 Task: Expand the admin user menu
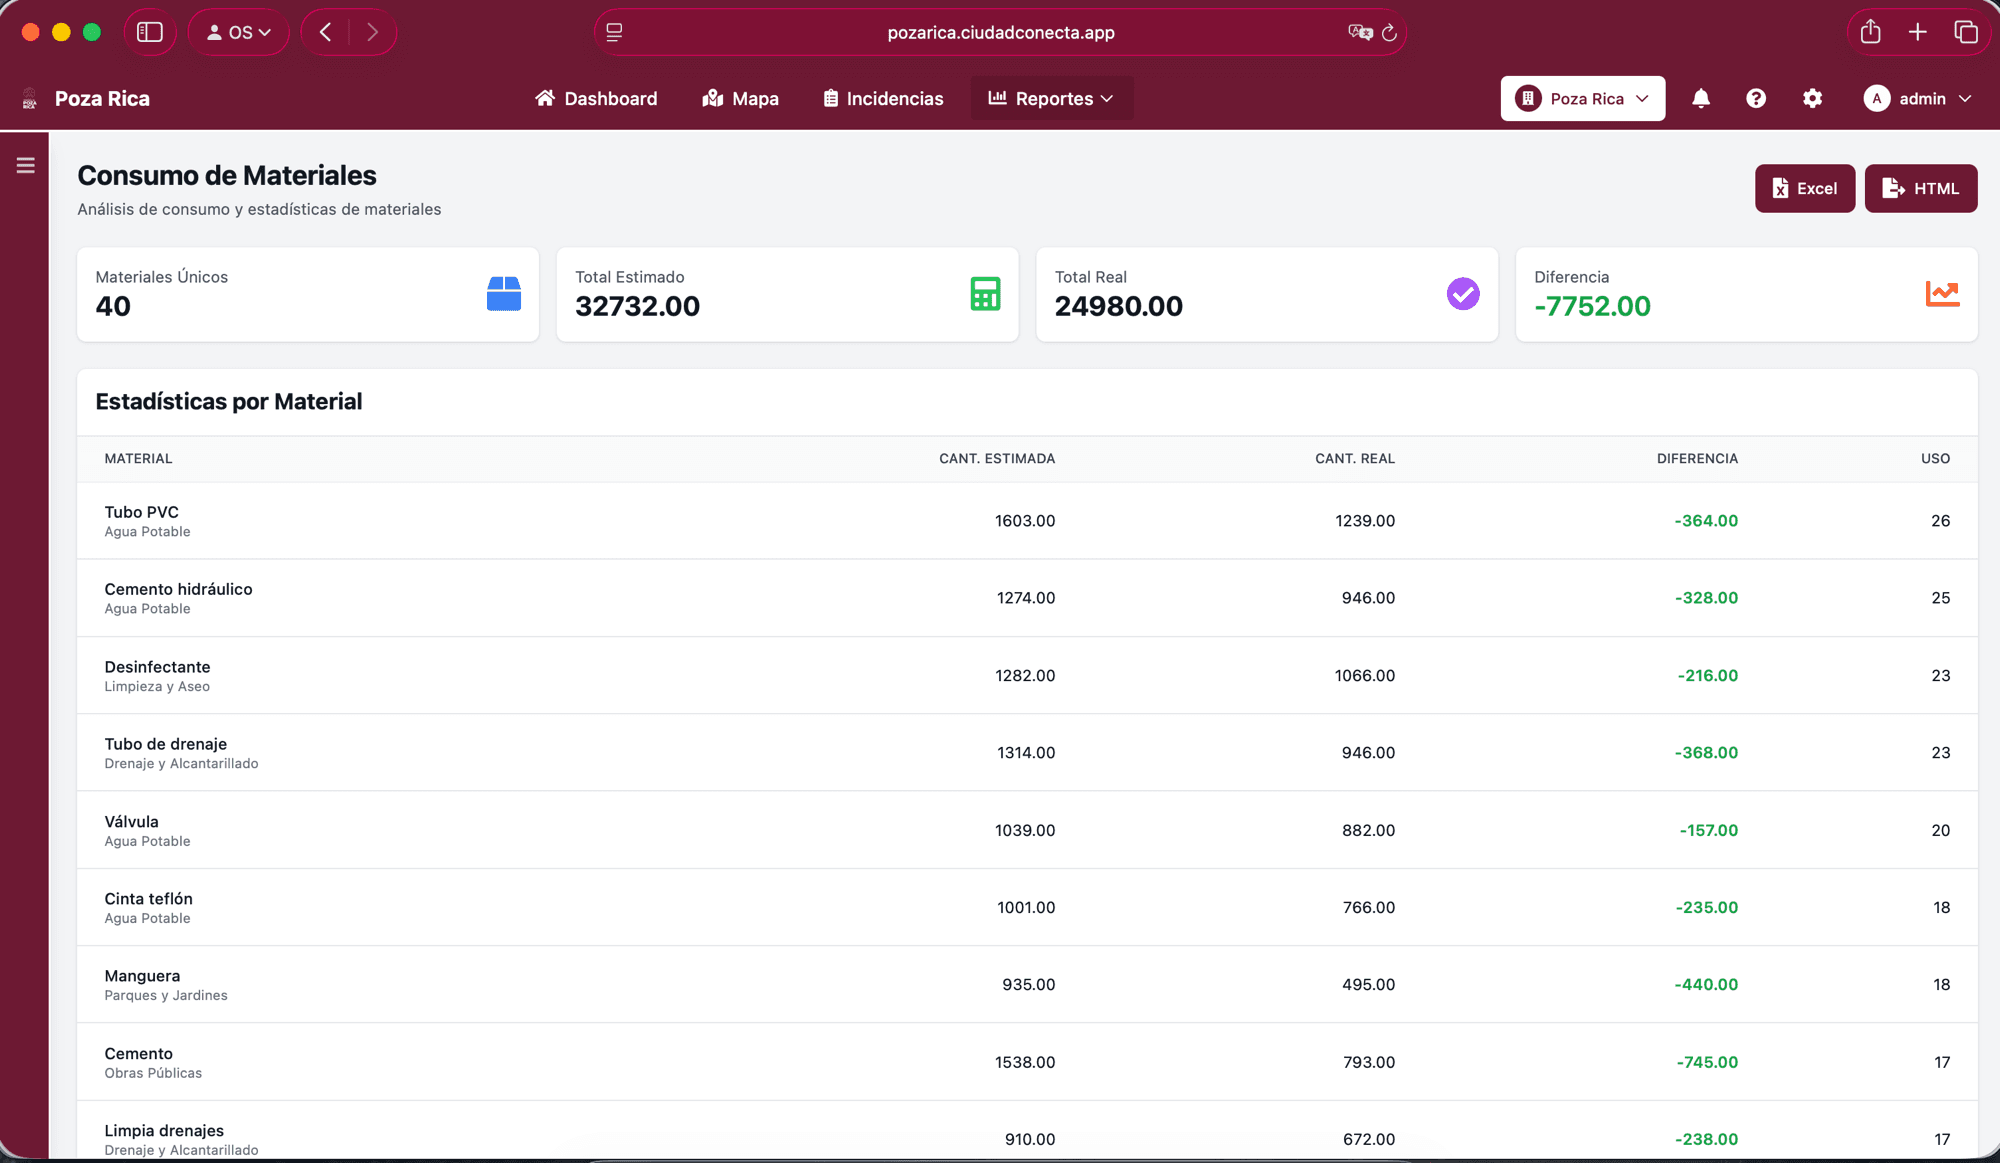click(x=1917, y=98)
